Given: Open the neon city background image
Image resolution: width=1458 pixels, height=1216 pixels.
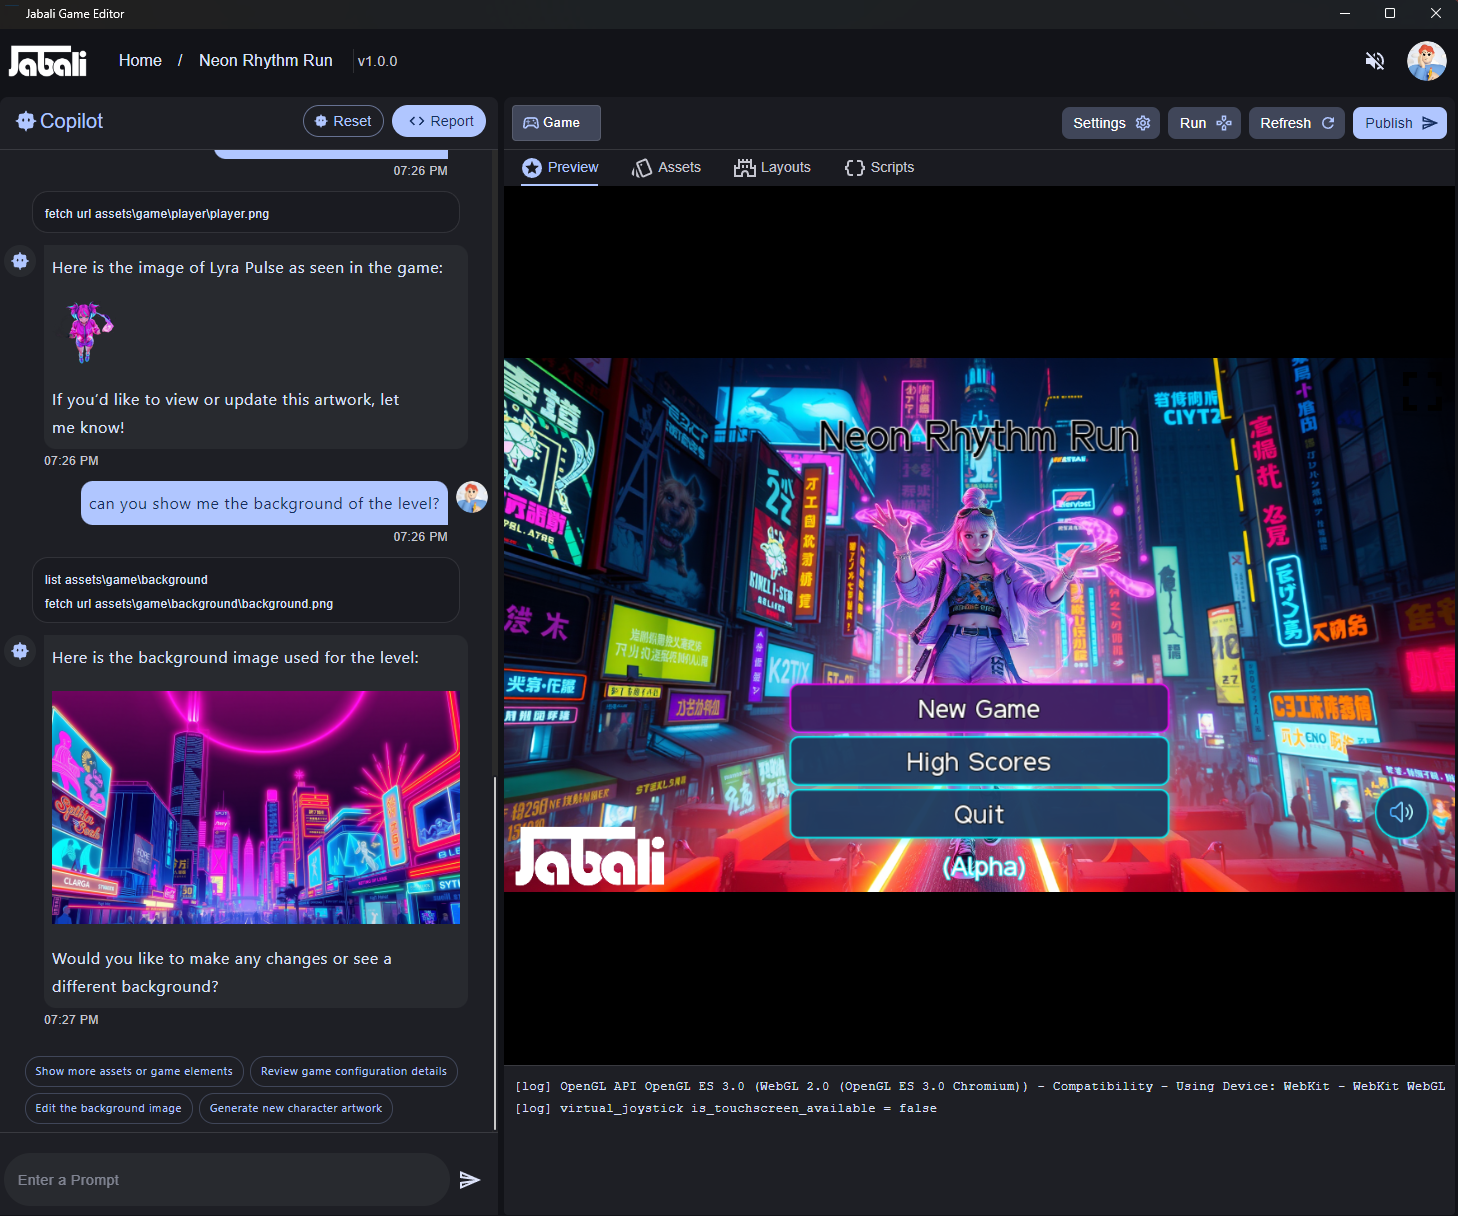Looking at the screenshot, I should point(256,807).
